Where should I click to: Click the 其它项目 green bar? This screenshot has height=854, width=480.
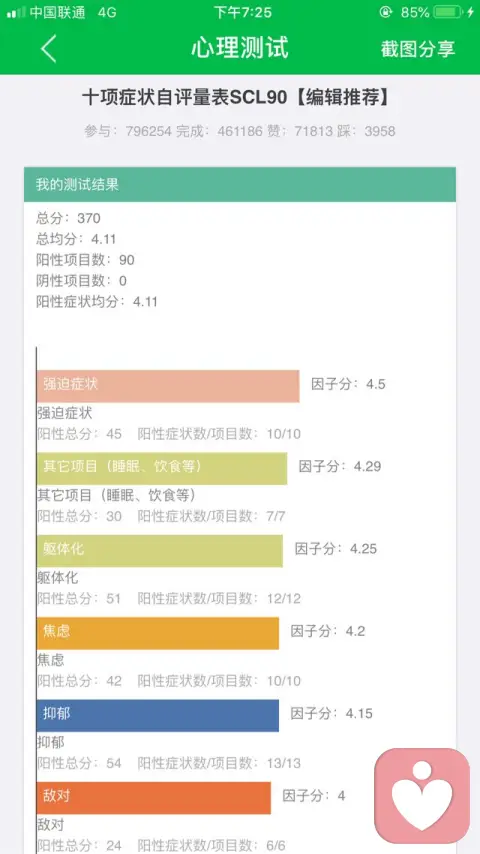(x=162, y=468)
